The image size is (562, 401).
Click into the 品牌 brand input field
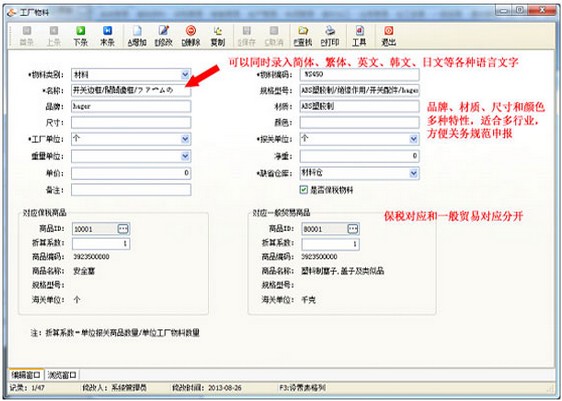[x=131, y=106]
